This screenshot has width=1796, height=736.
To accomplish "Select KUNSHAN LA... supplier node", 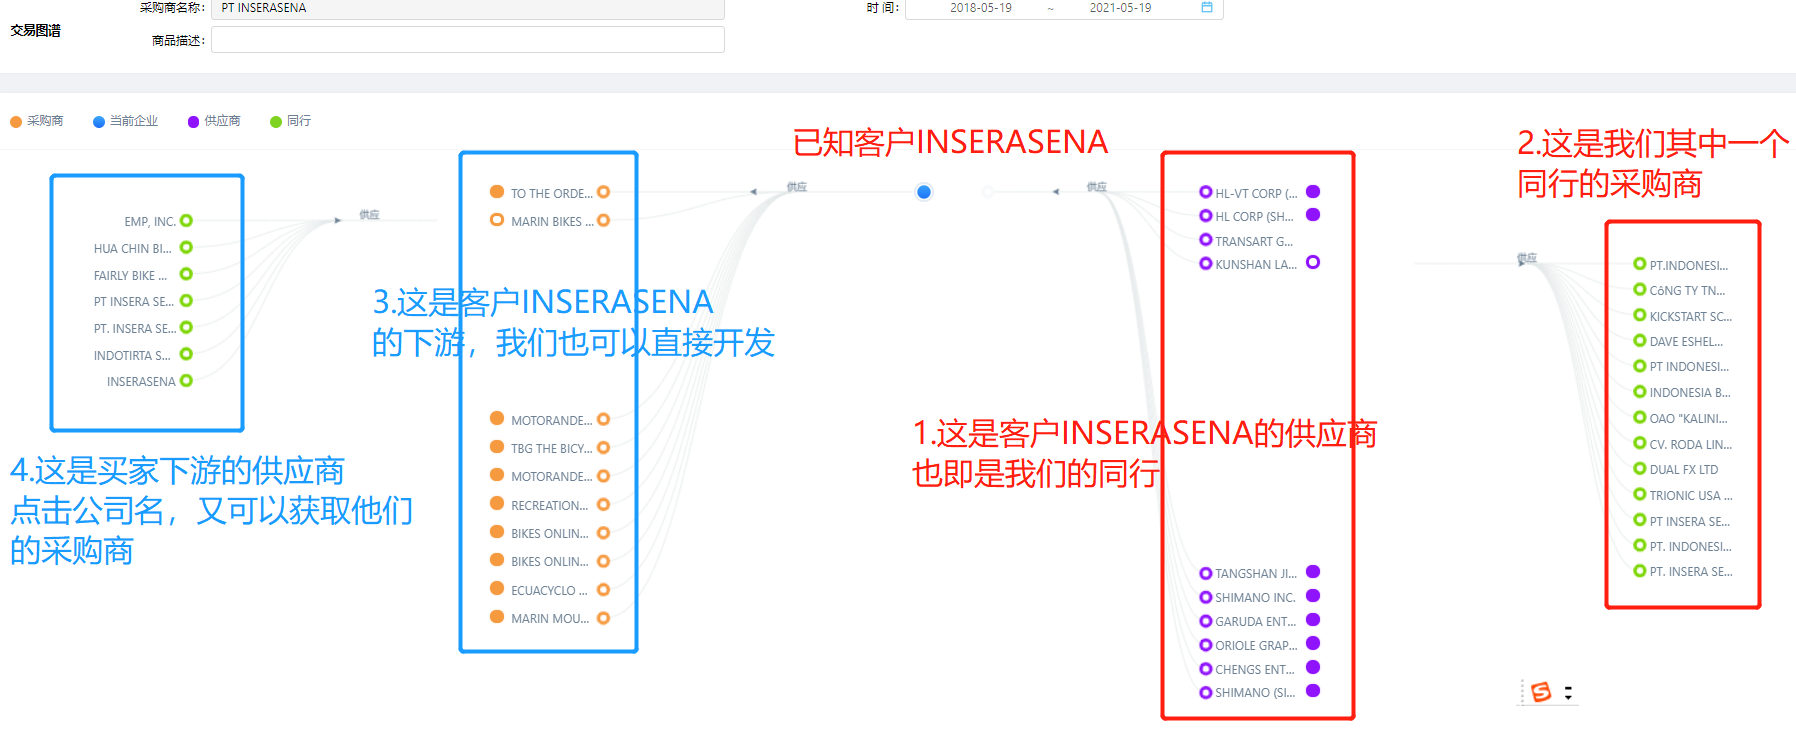I will (x=1206, y=264).
